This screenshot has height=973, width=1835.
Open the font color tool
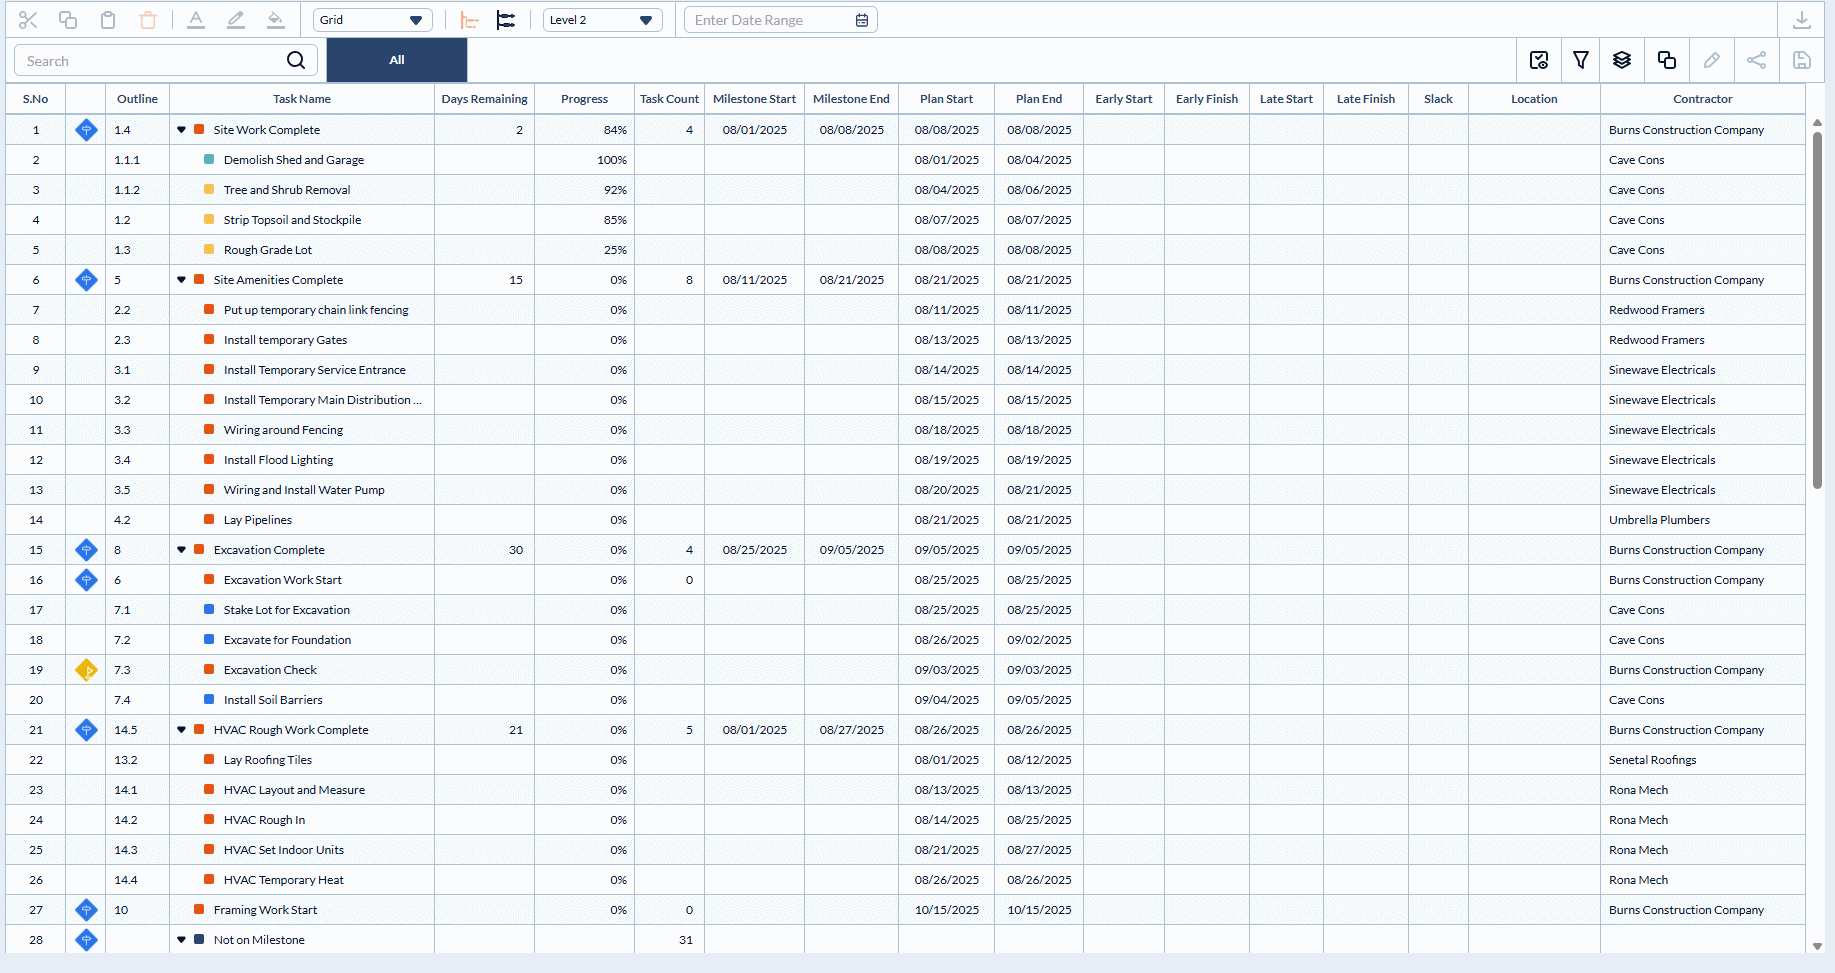click(x=196, y=20)
